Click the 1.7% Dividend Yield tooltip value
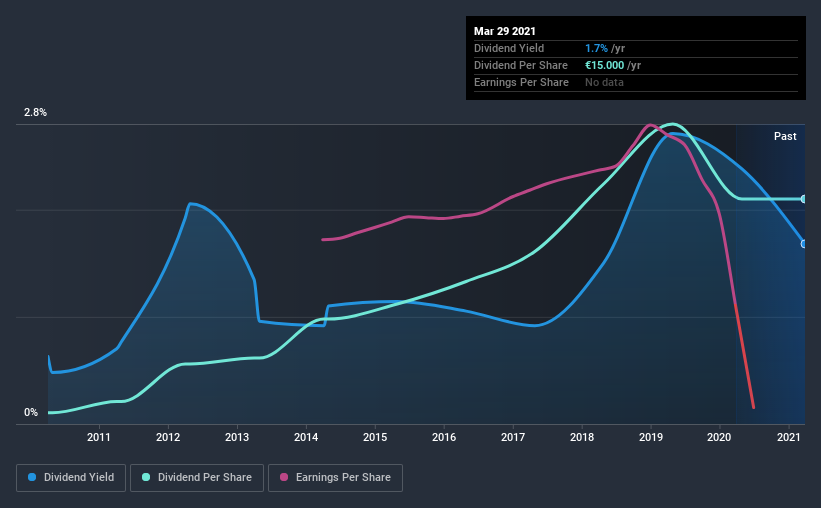The image size is (821, 508). [x=596, y=48]
